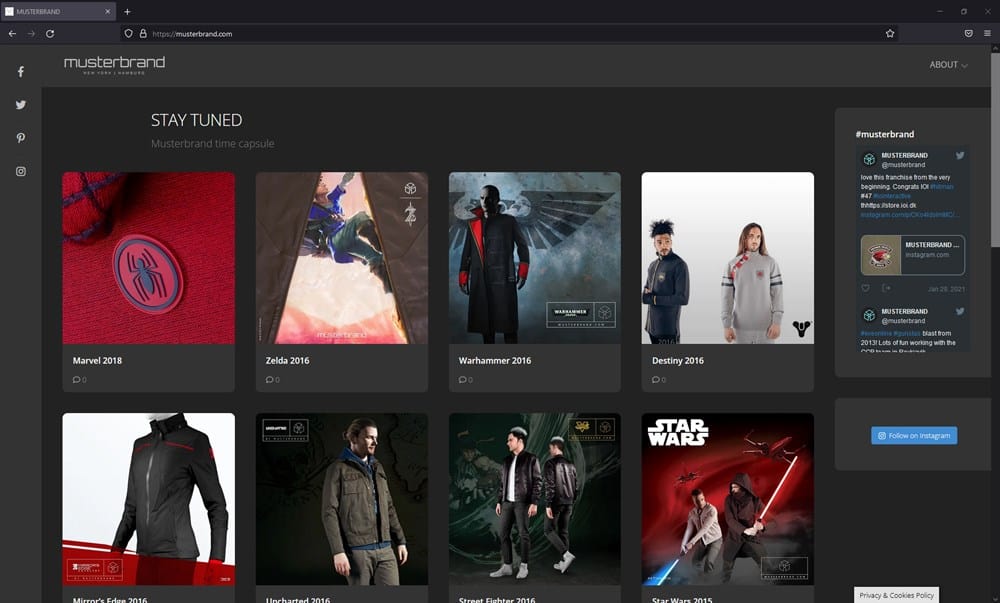Click the comment icon under Destiny 2016
Image resolution: width=1000 pixels, height=603 pixels.
click(656, 379)
